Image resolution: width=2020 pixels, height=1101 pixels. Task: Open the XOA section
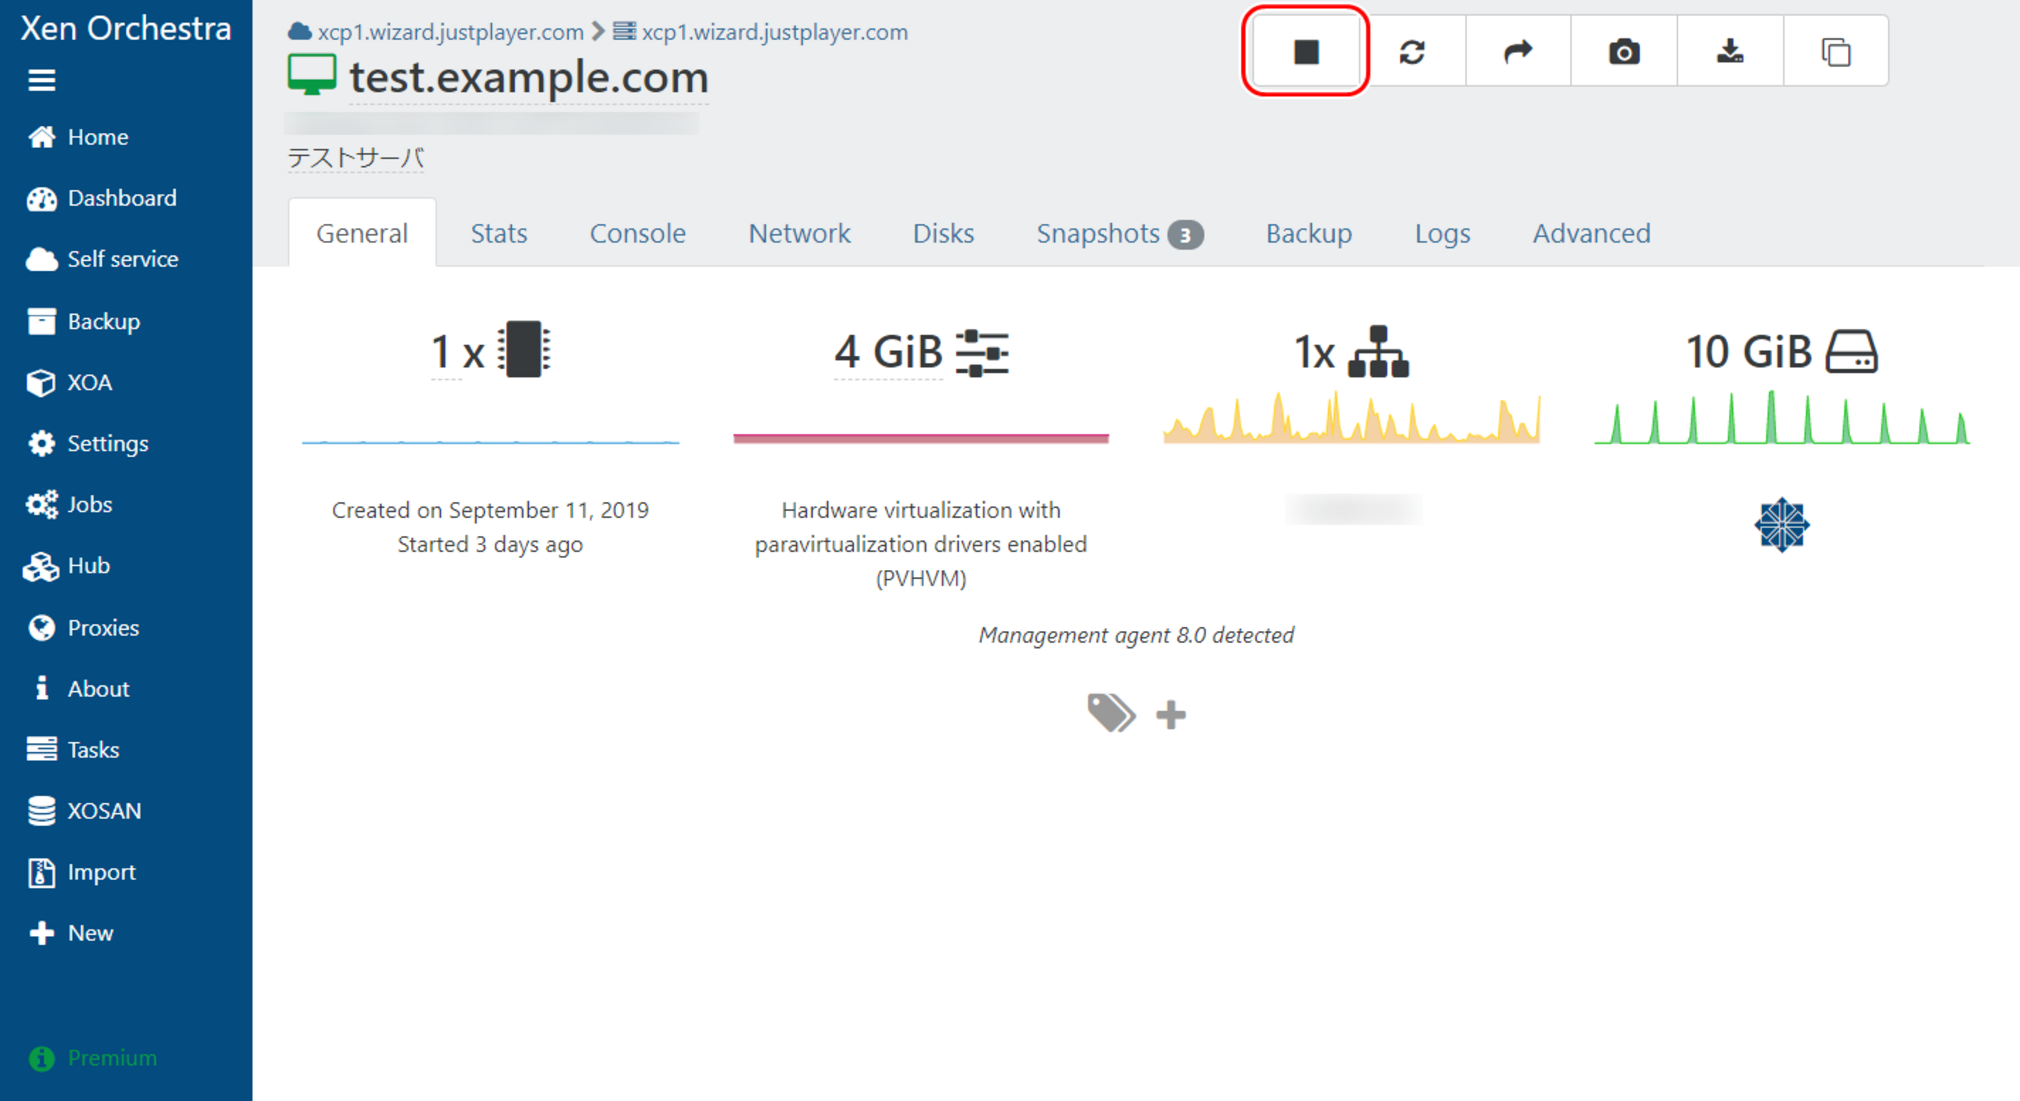coord(70,382)
